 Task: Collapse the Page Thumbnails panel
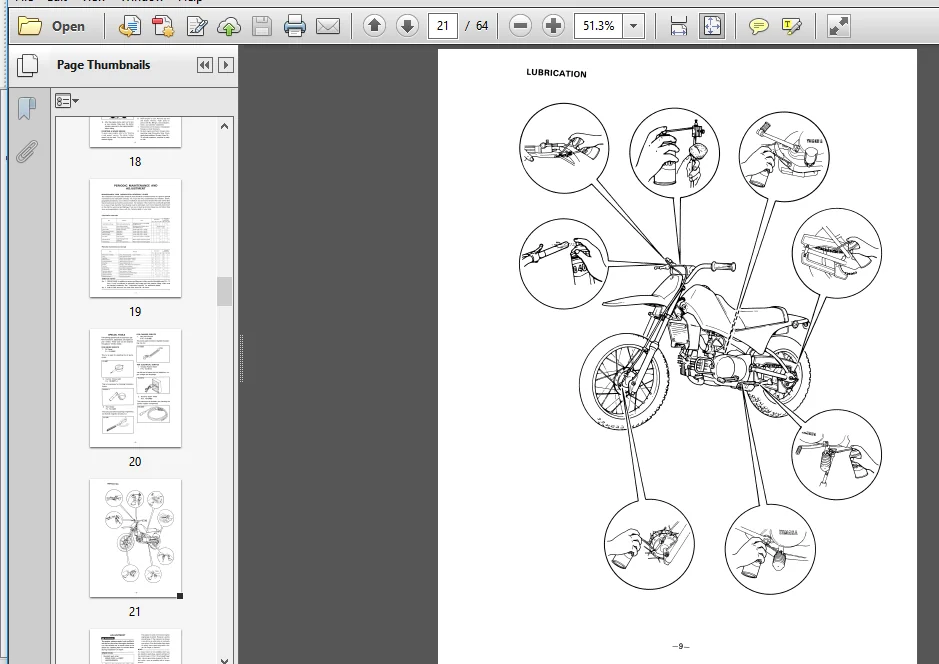coord(204,65)
